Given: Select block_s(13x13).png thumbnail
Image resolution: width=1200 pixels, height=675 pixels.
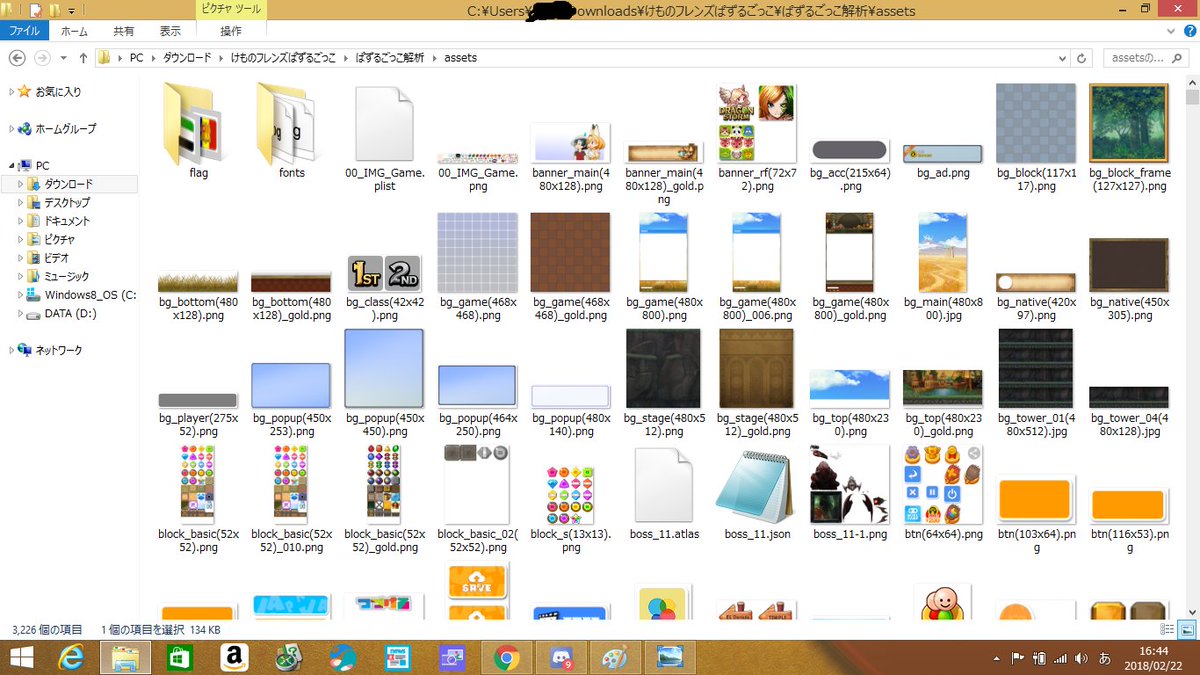Looking at the screenshot, I should [x=570, y=494].
